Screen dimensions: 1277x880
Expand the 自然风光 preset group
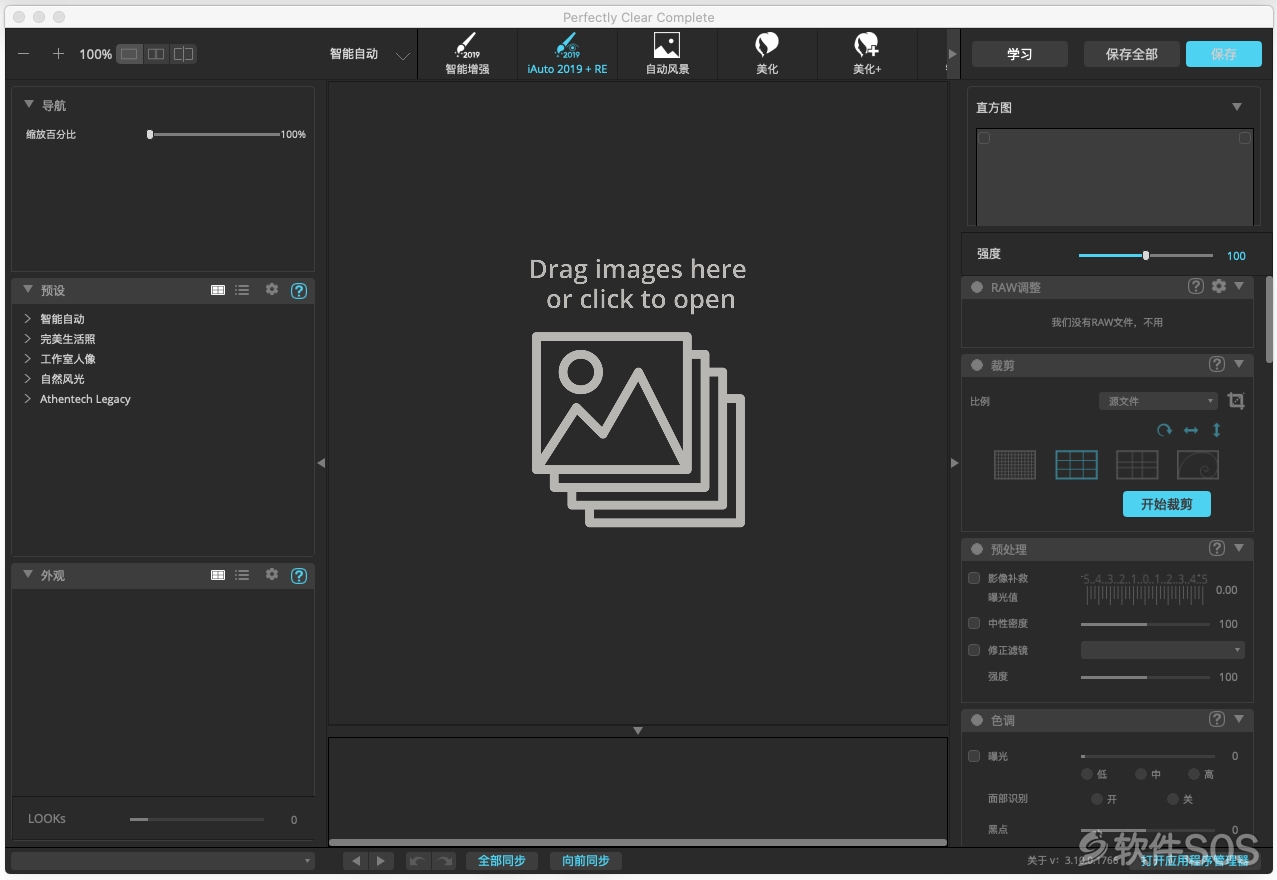pyautogui.click(x=27, y=379)
